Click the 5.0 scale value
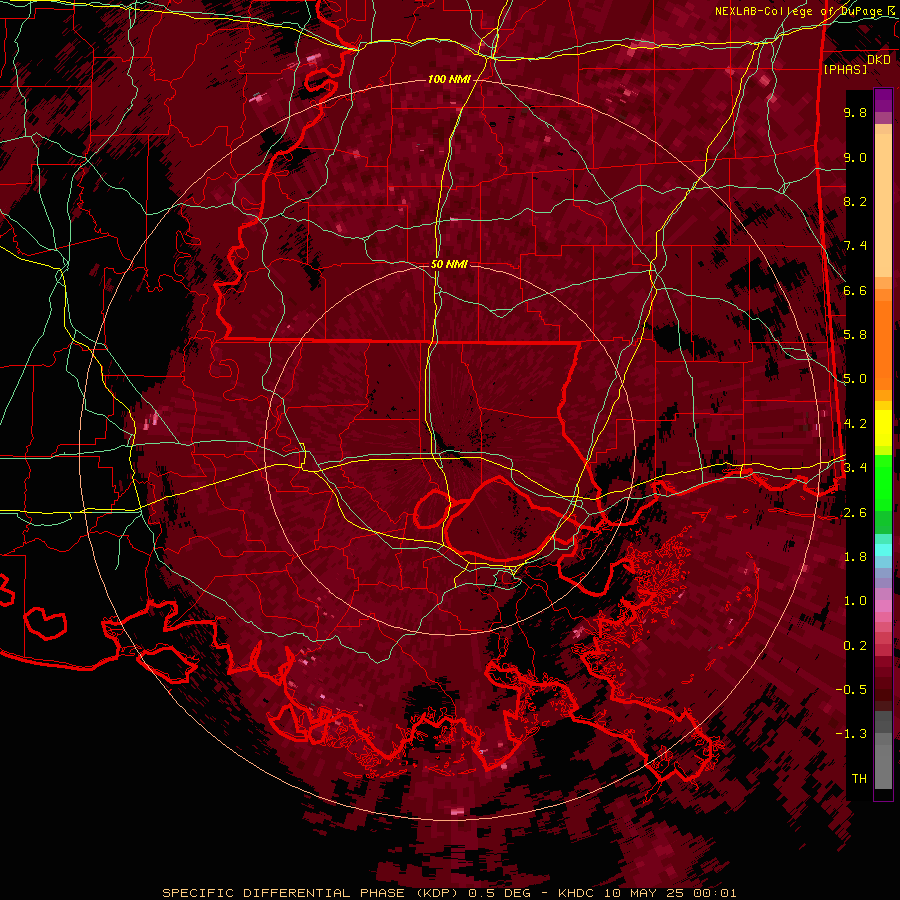Viewport: 900px width, 900px height. 855,379
